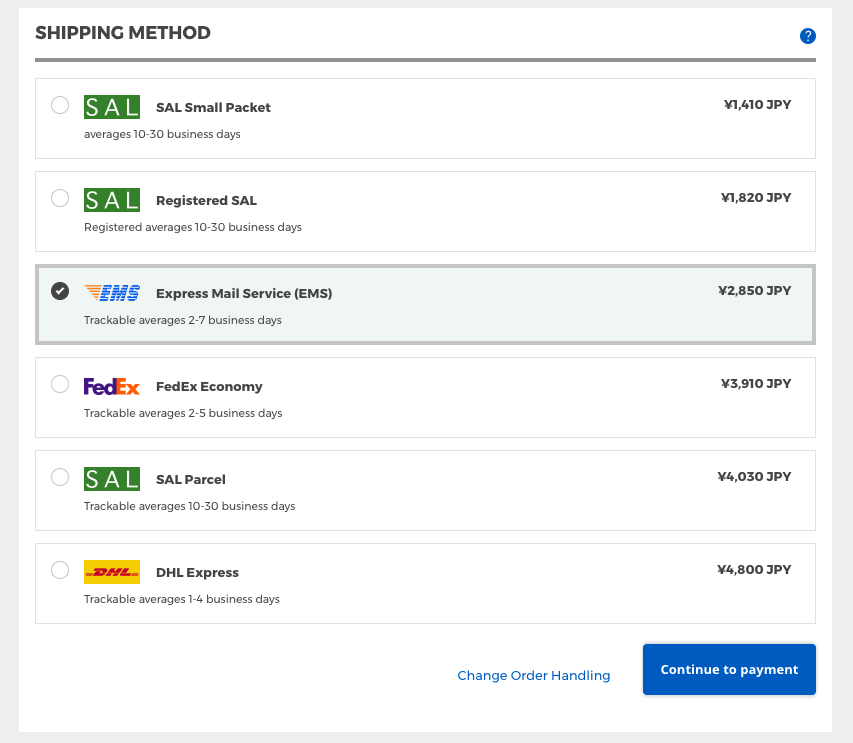The width and height of the screenshot is (853, 743).
Task: Click the SHIPPING METHOD heading
Action: coord(123,33)
